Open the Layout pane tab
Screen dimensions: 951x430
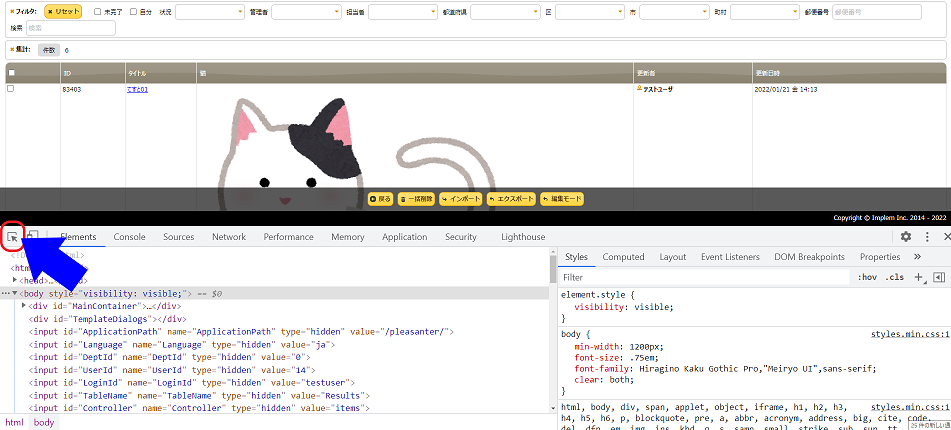click(673, 257)
